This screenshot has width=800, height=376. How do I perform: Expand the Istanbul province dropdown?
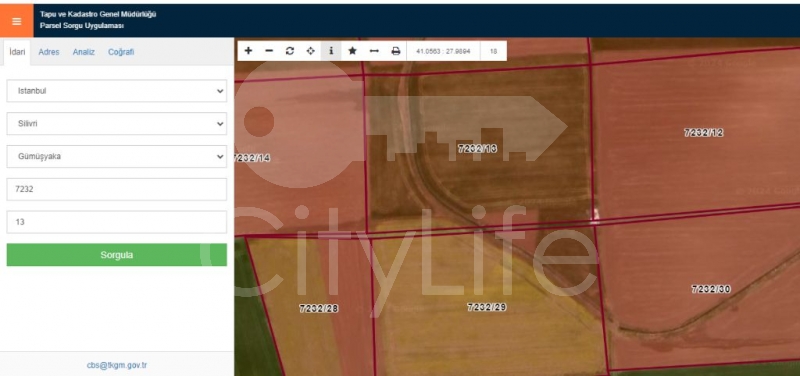[x=117, y=91]
